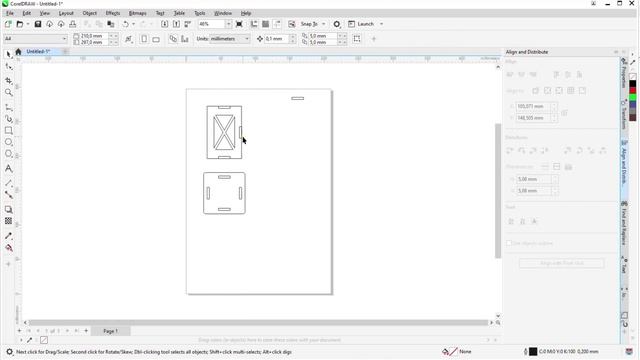Viewport: 640px width, 360px height.
Task: Select the Color Eyedropper tool
Action: (x=9, y=236)
